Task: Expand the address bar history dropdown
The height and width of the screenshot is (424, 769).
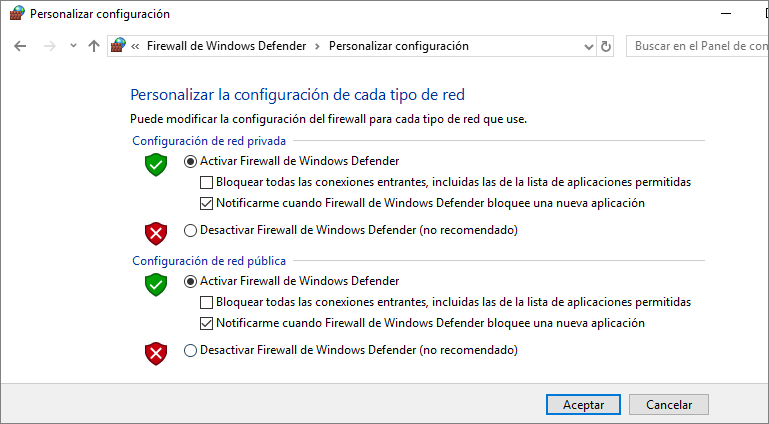Action: tap(589, 47)
